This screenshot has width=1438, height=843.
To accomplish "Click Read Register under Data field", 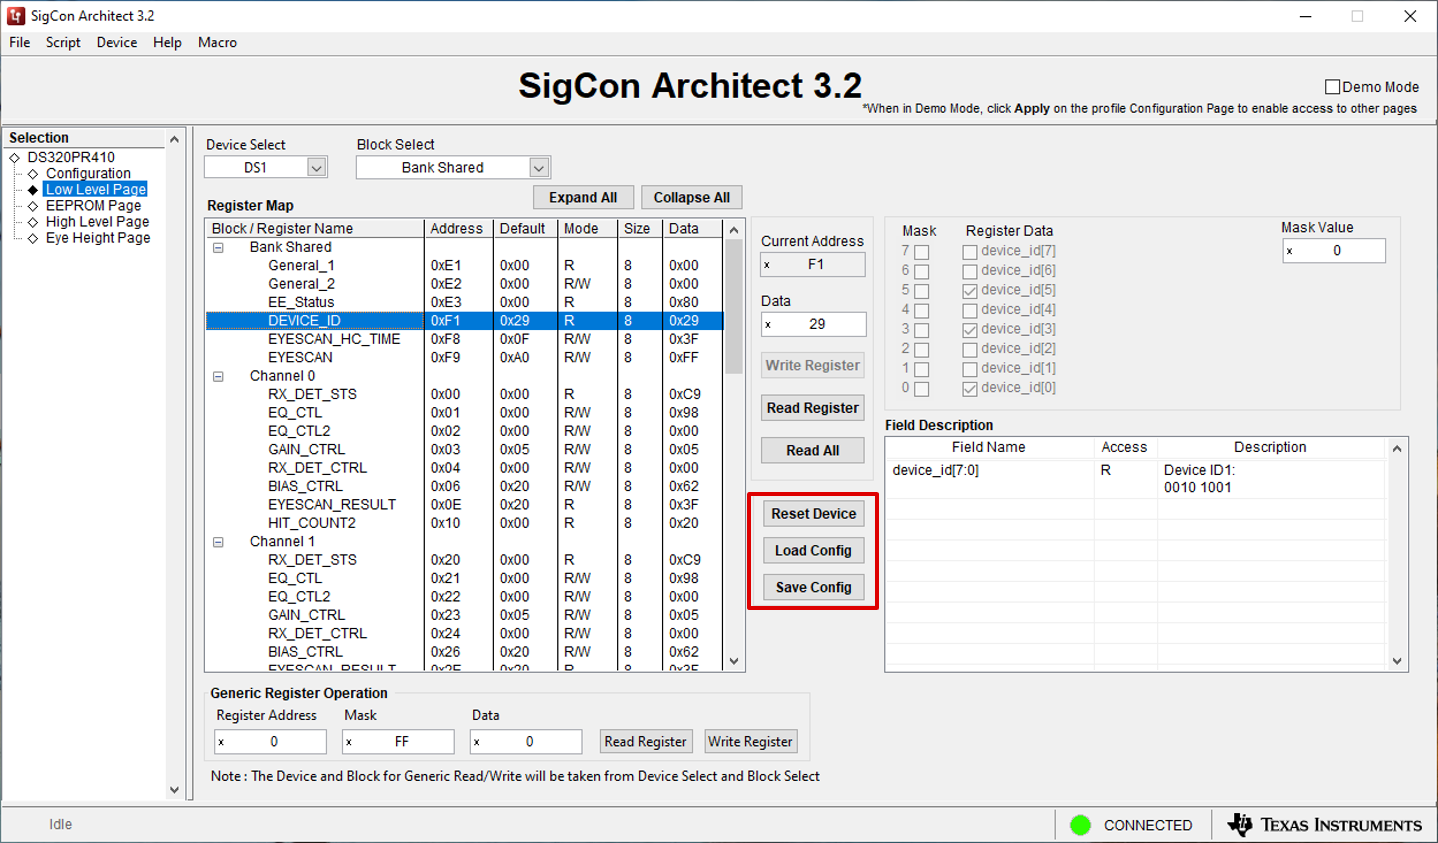I will click(813, 408).
